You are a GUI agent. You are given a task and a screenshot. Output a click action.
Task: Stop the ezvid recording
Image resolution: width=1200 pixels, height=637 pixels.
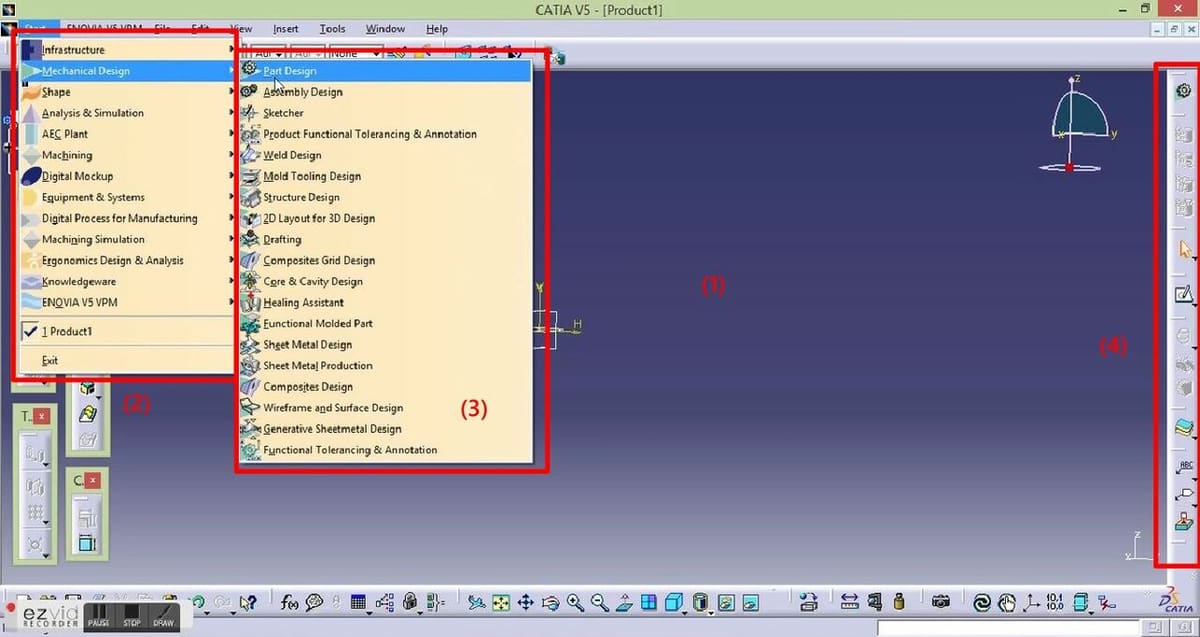(131, 616)
